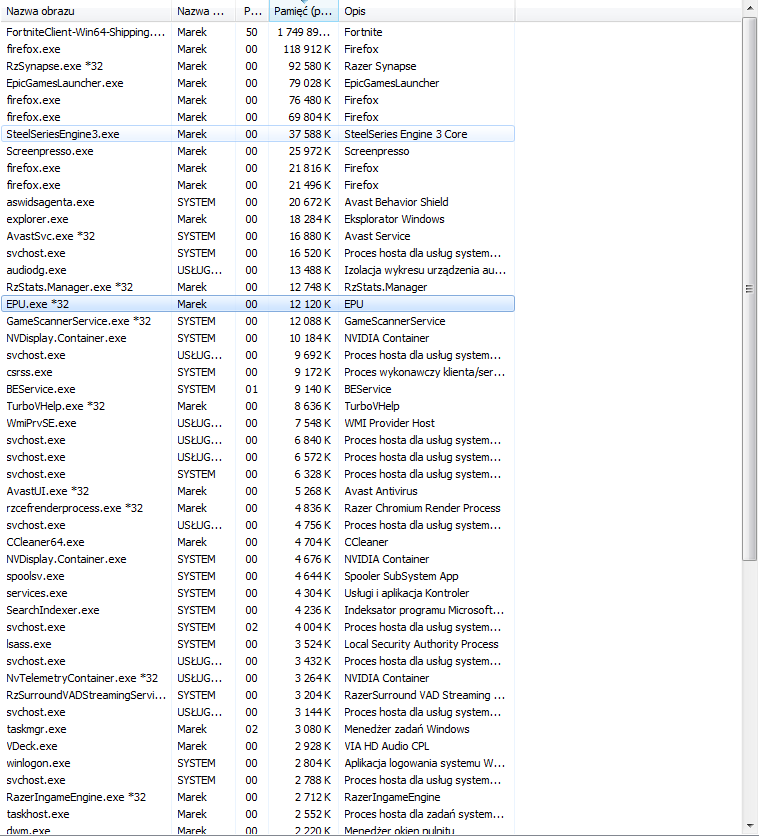Select the aswidsagenta.exe process
Viewport: 759px width, 838px height.
(x=258, y=202)
